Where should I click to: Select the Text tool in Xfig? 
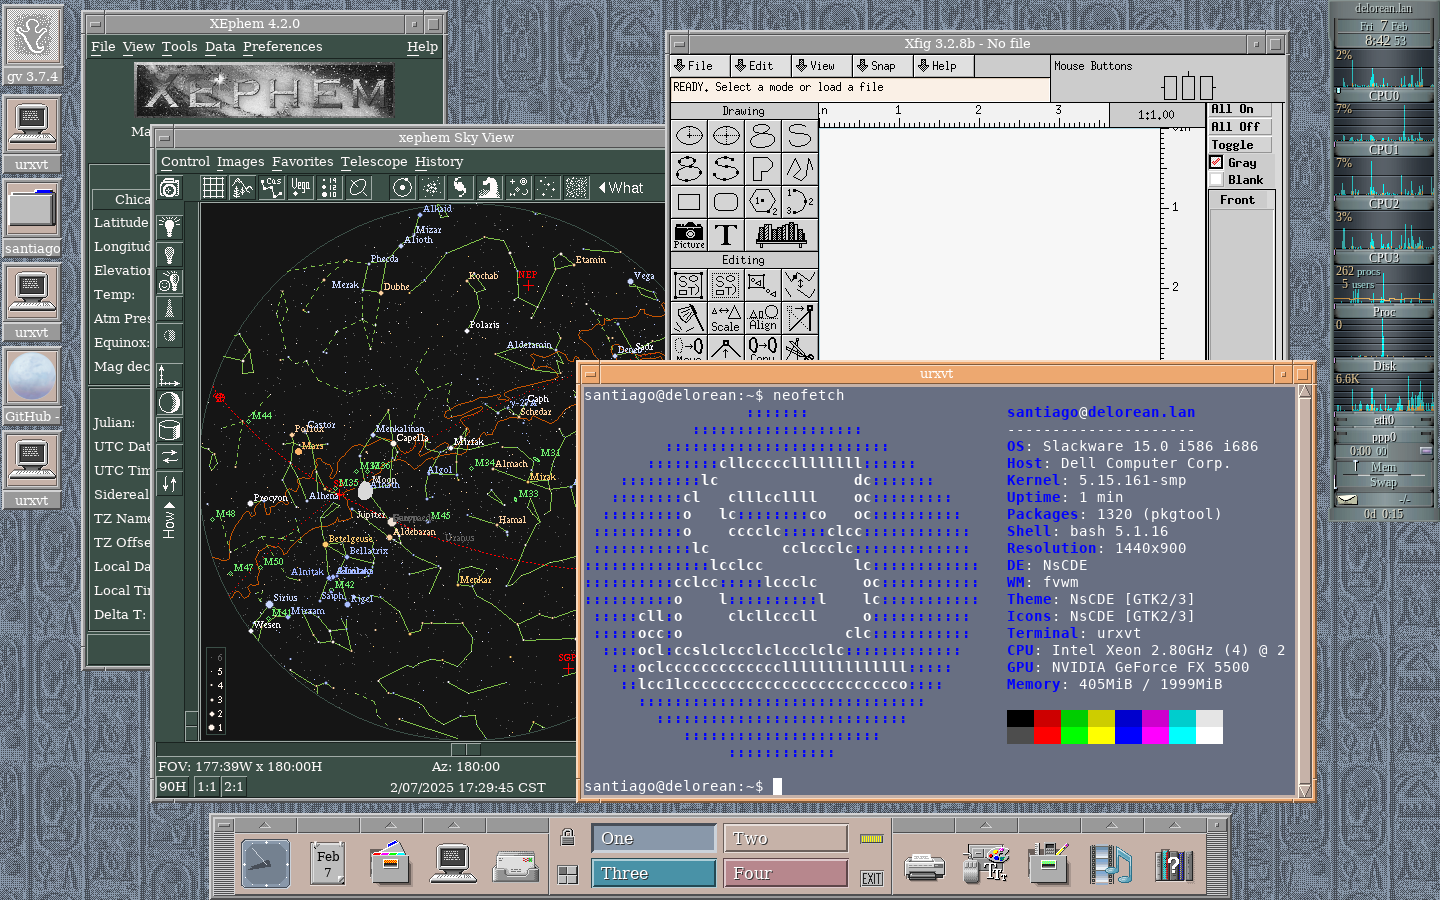pyautogui.click(x=726, y=235)
